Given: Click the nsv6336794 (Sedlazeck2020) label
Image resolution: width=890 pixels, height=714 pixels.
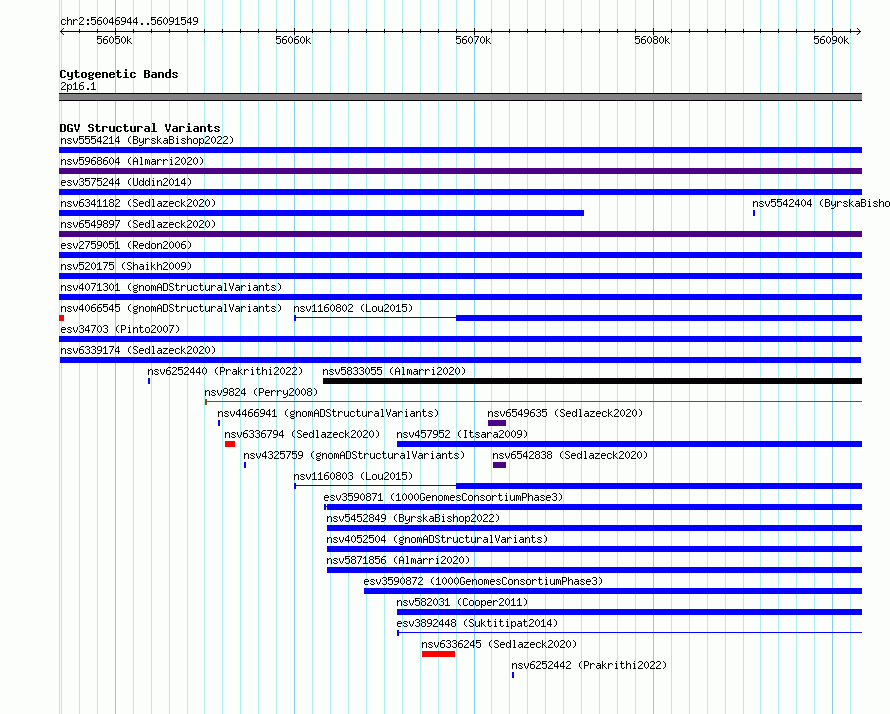Looking at the screenshot, I should (302, 434).
